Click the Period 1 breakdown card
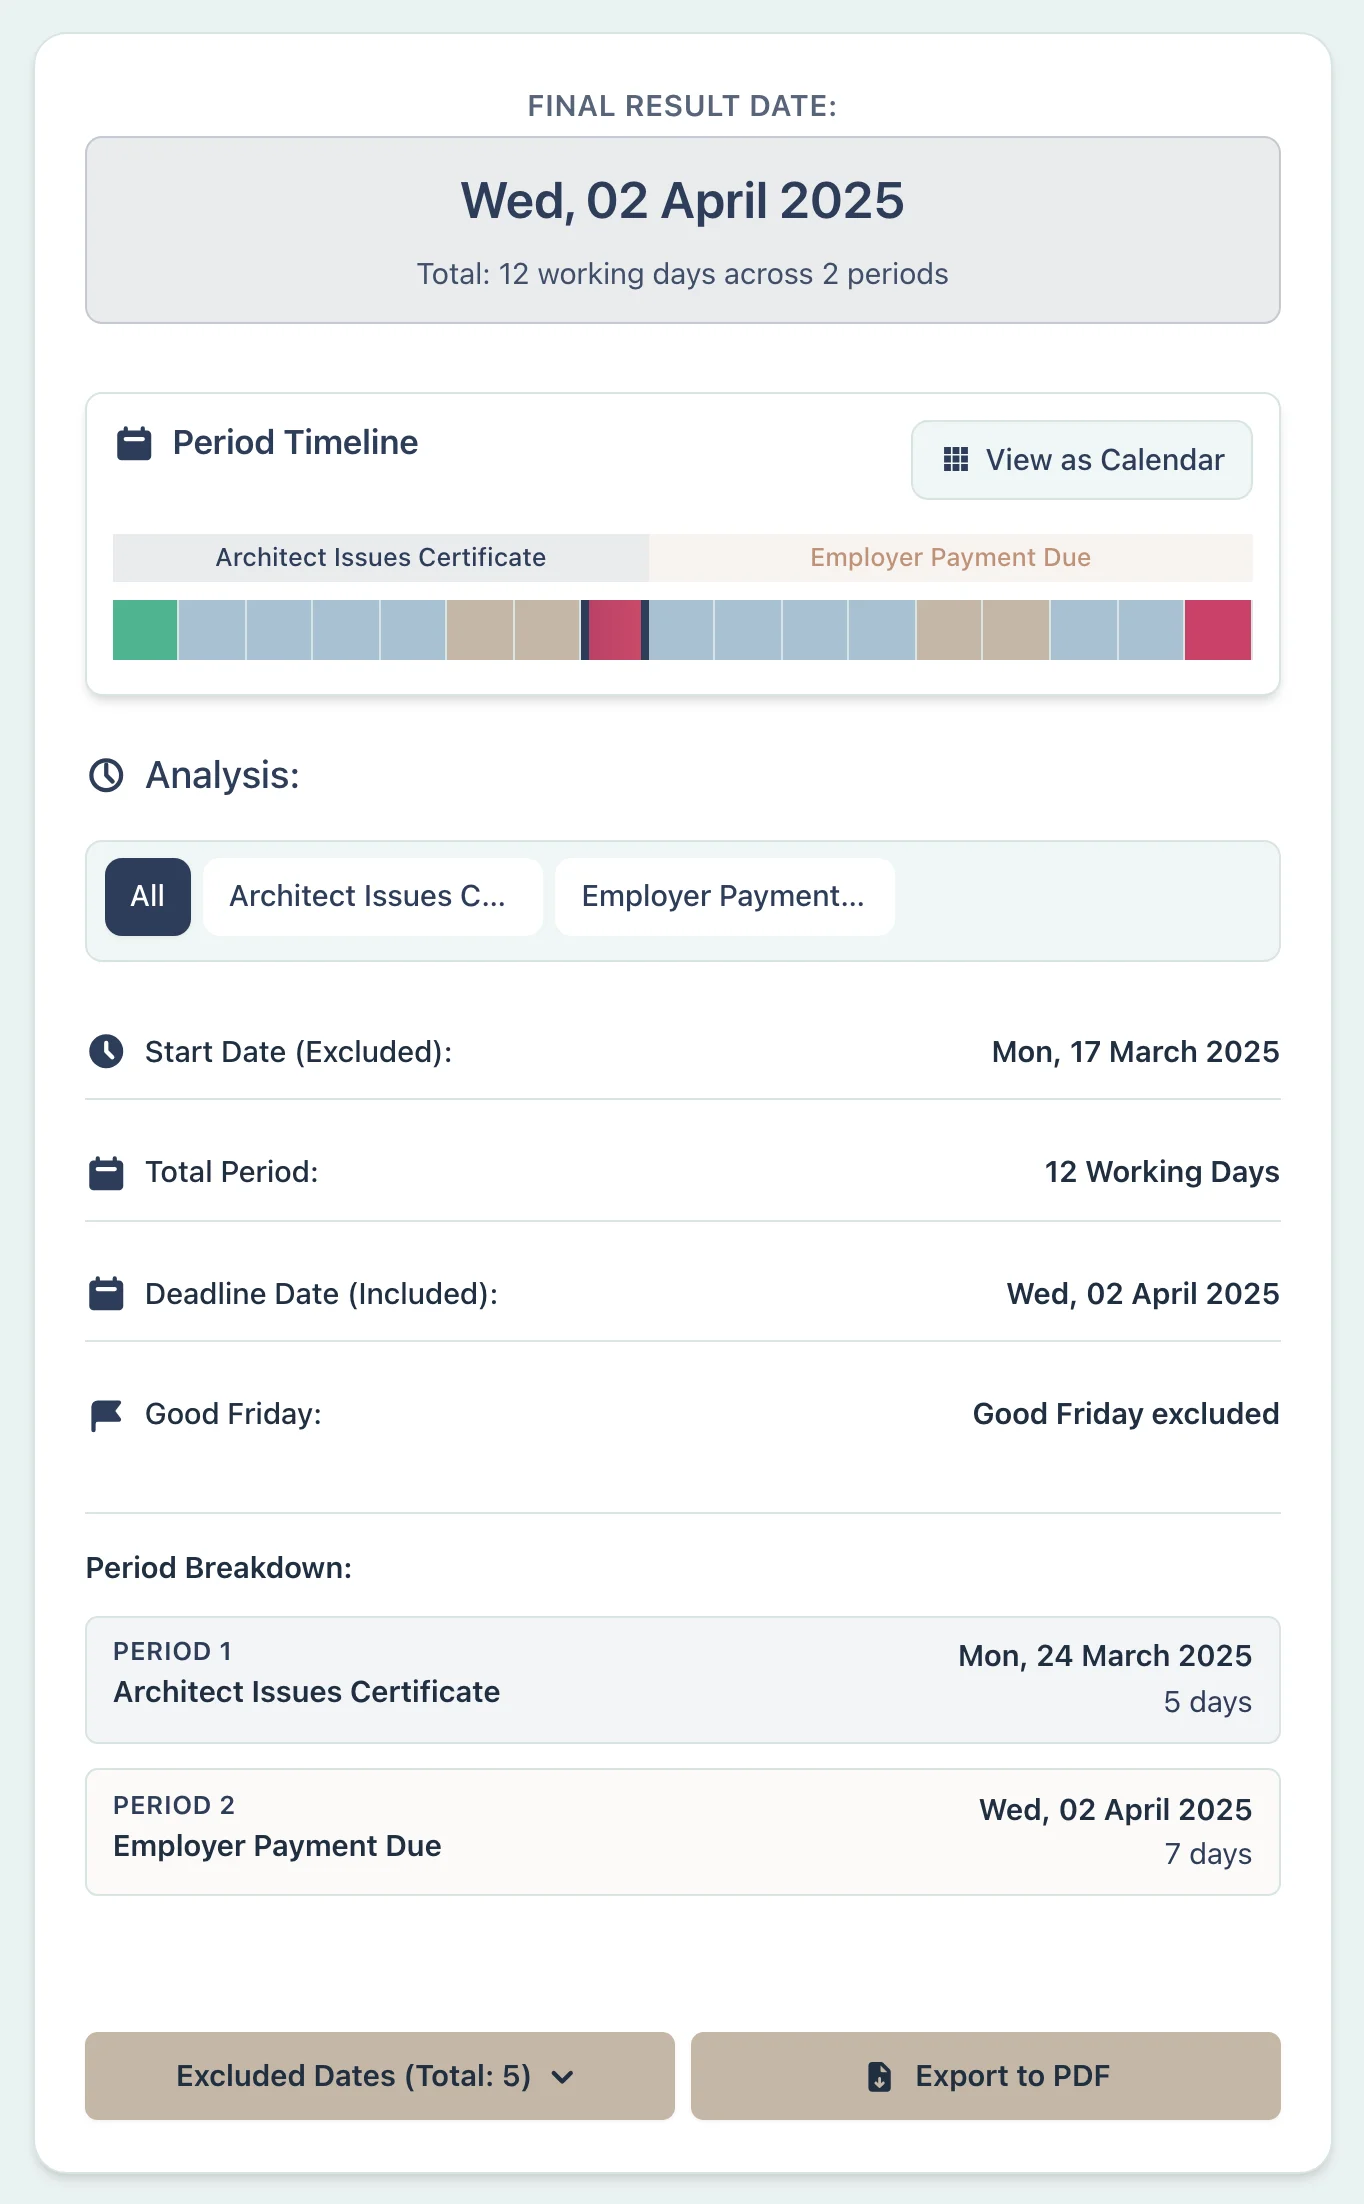Viewport: 1364px width, 2204px height. tap(682, 1679)
